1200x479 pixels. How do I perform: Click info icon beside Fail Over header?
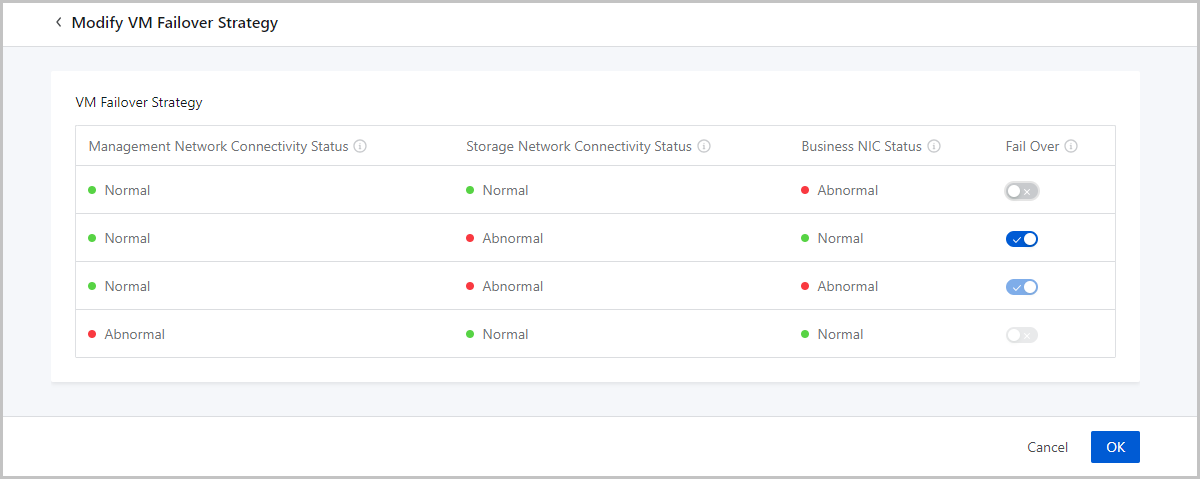pyautogui.click(x=1071, y=146)
